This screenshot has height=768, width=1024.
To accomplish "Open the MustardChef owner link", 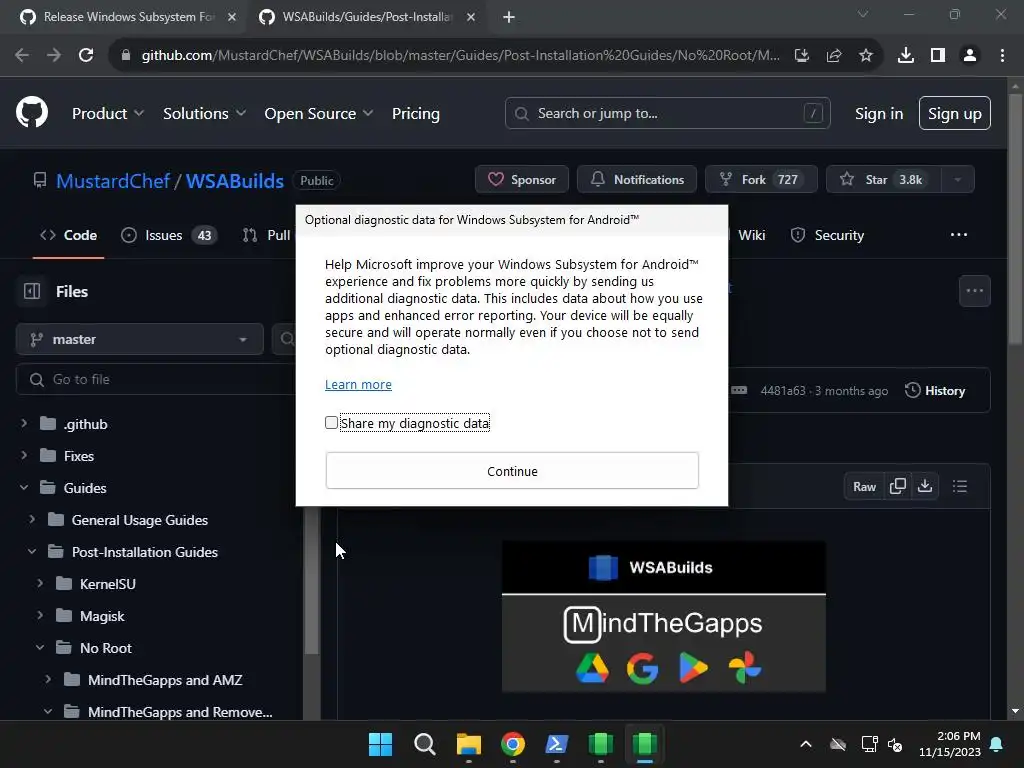I will (113, 181).
